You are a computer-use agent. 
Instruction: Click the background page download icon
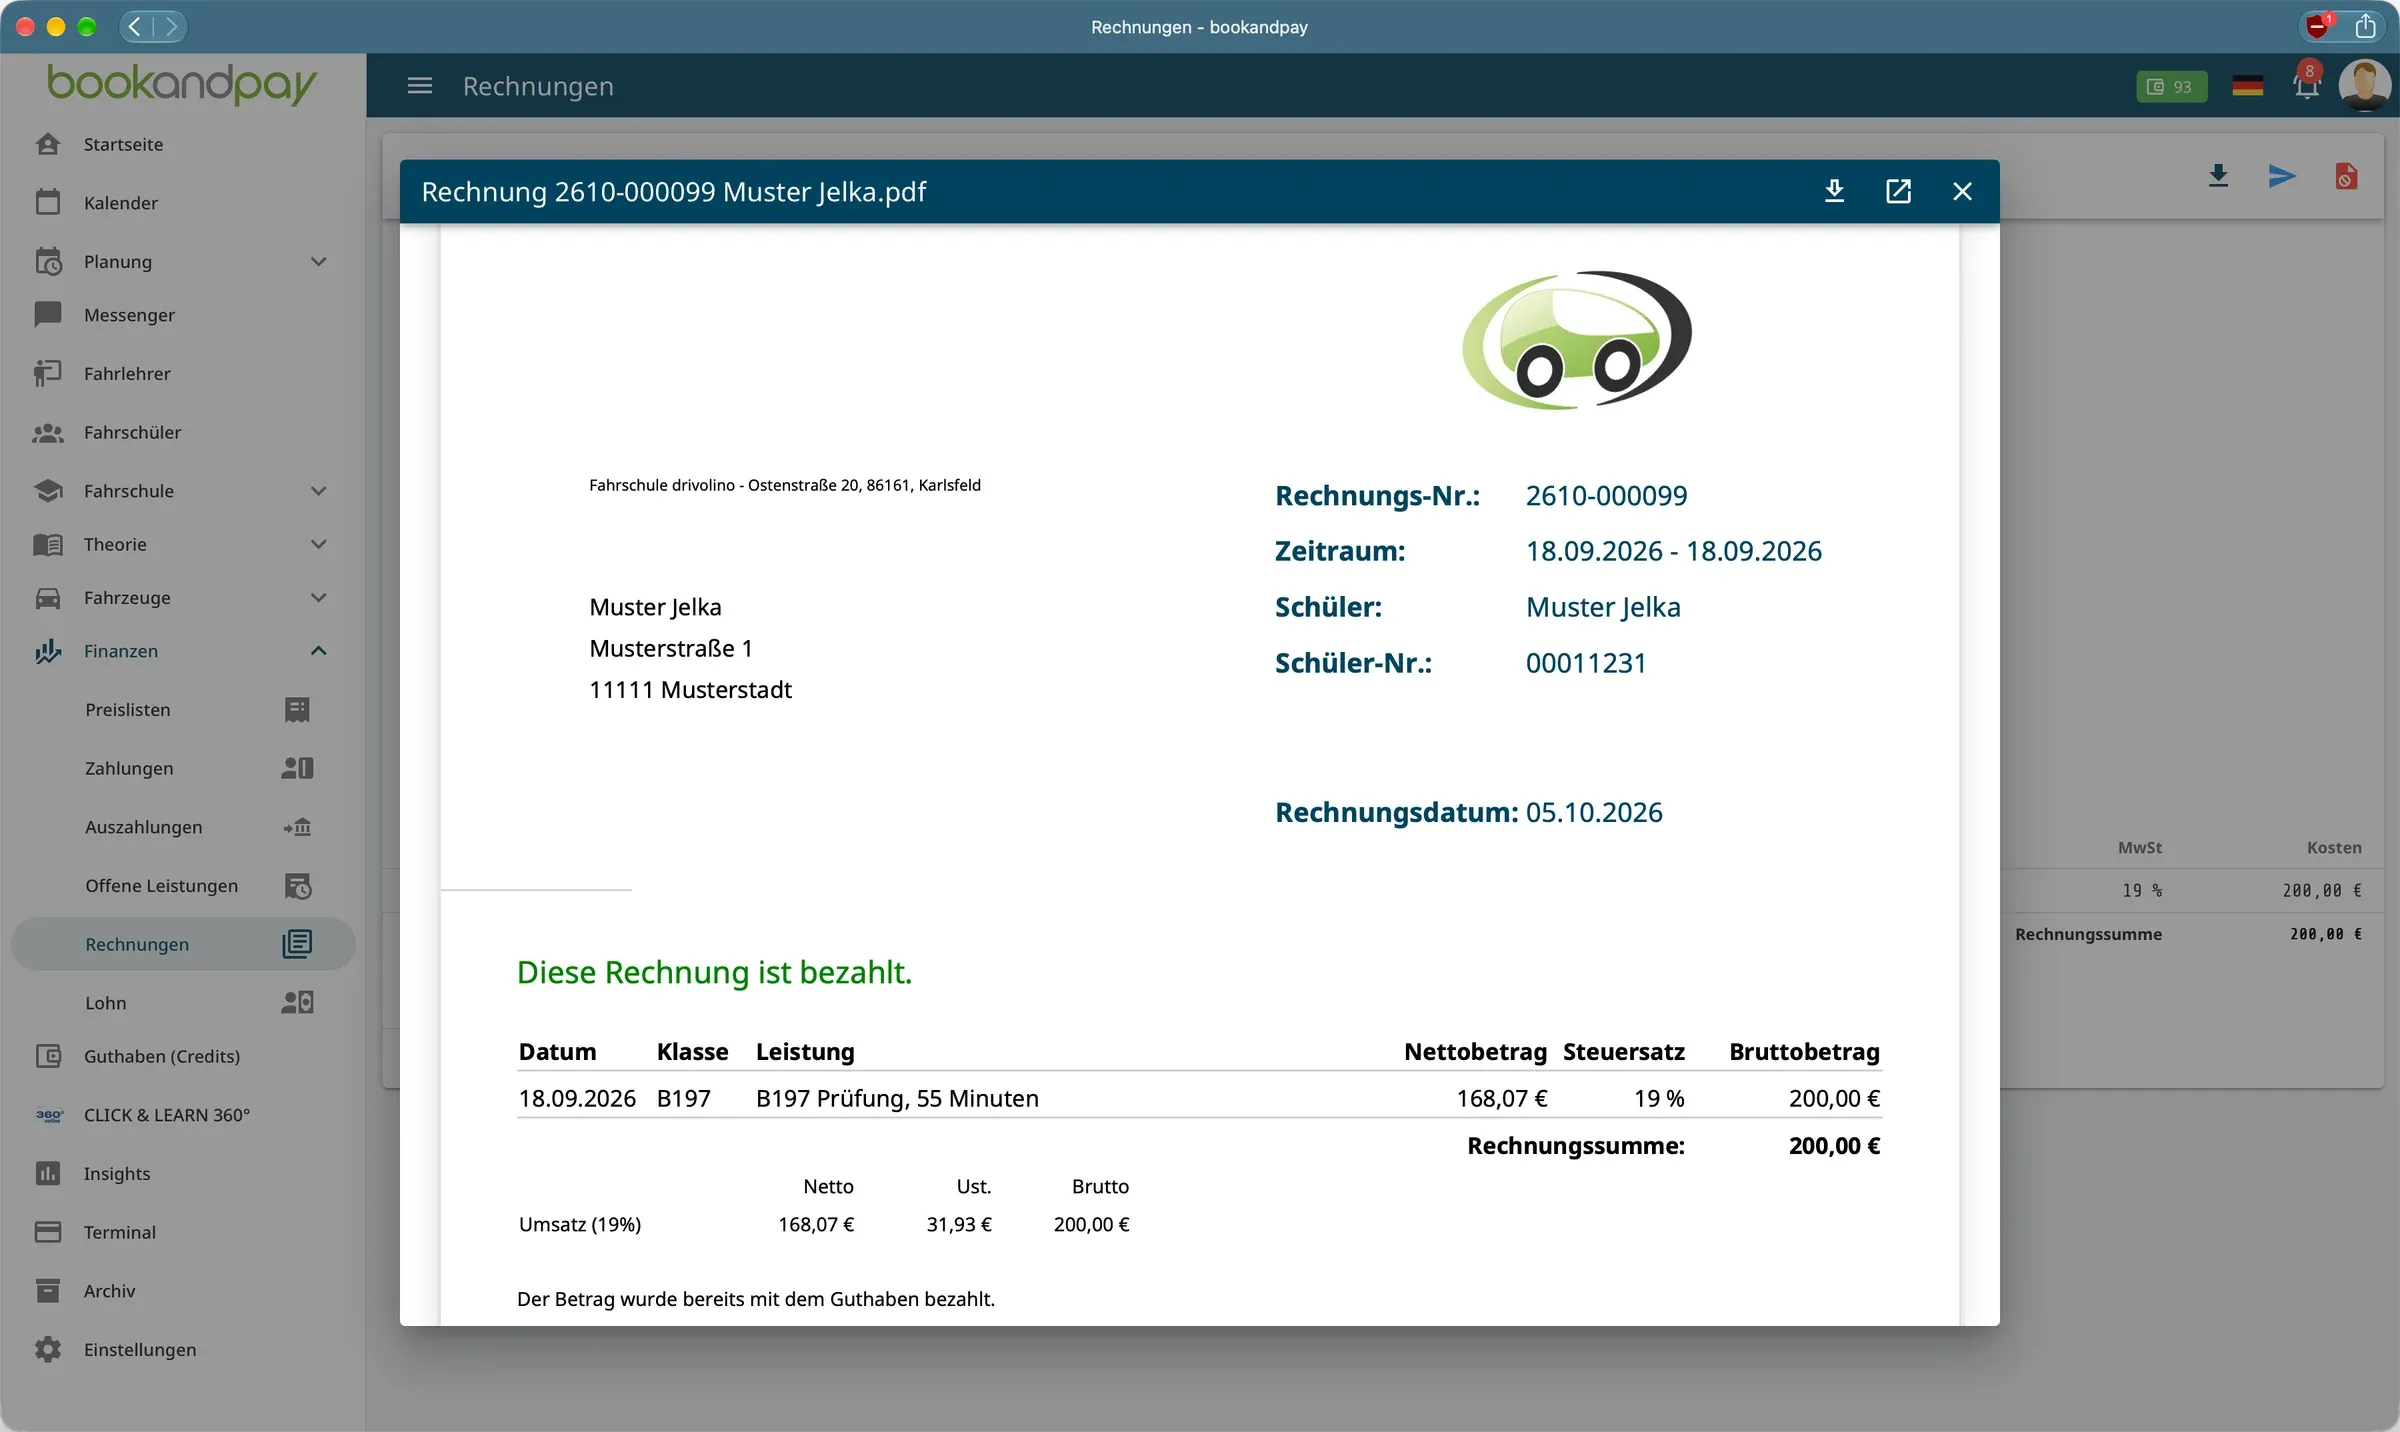pos(2218,177)
